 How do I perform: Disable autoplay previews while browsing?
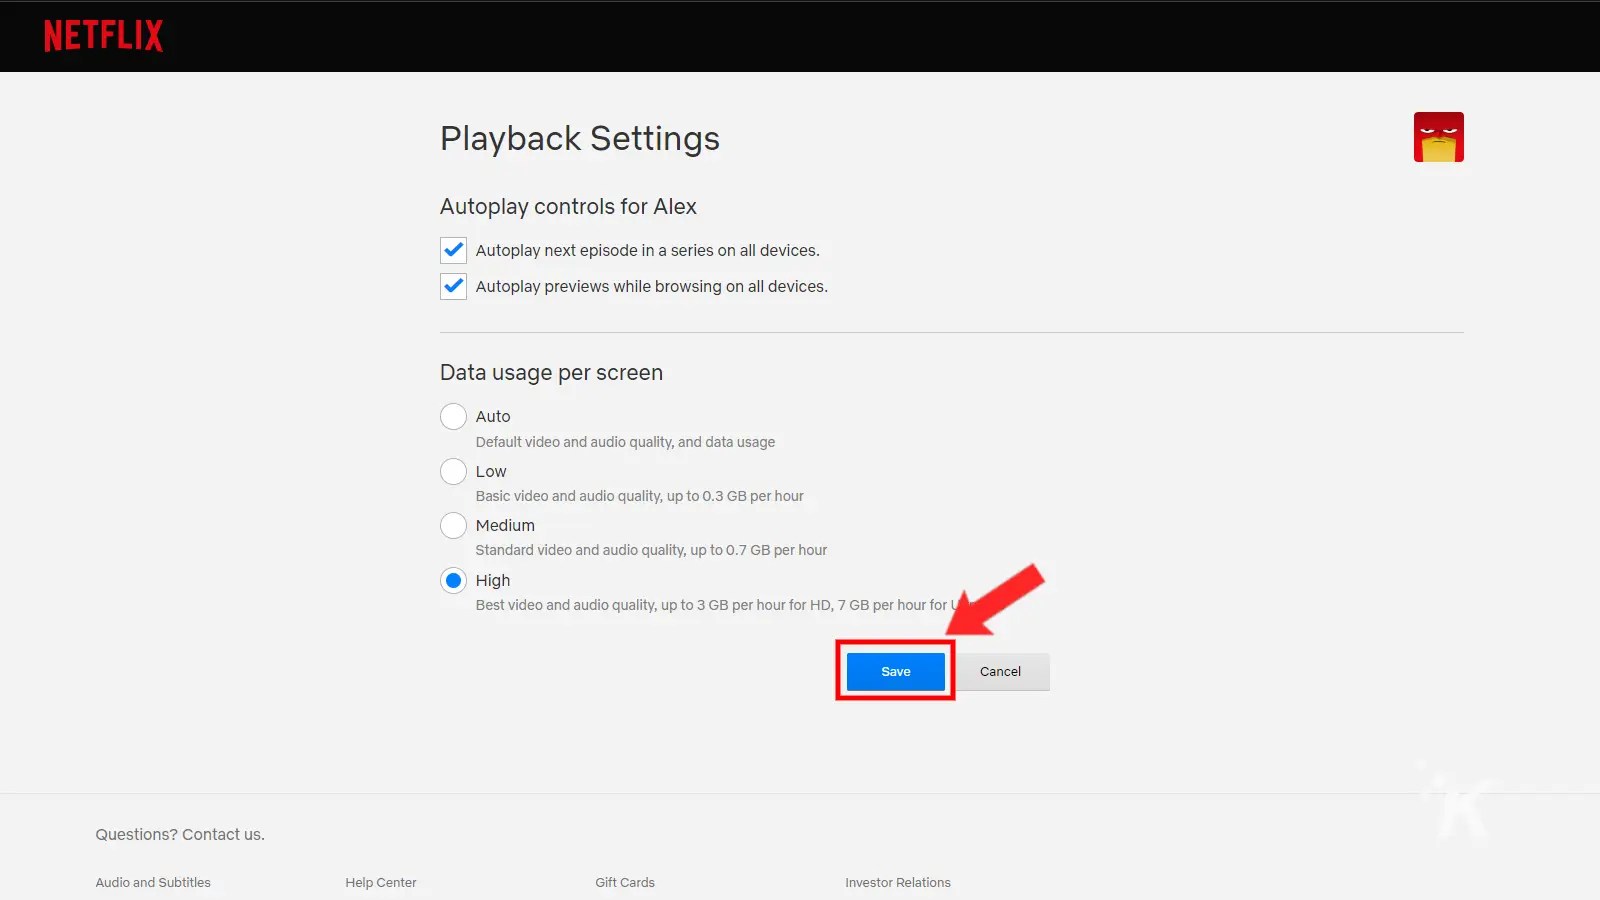pyautogui.click(x=453, y=286)
